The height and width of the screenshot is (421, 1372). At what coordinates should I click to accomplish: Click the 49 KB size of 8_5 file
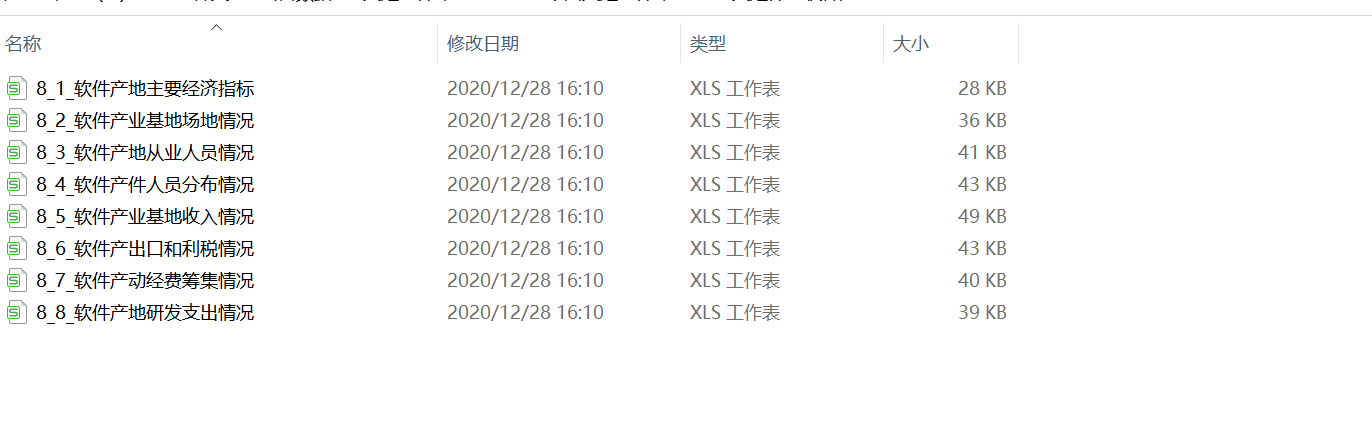pyautogui.click(x=982, y=216)
